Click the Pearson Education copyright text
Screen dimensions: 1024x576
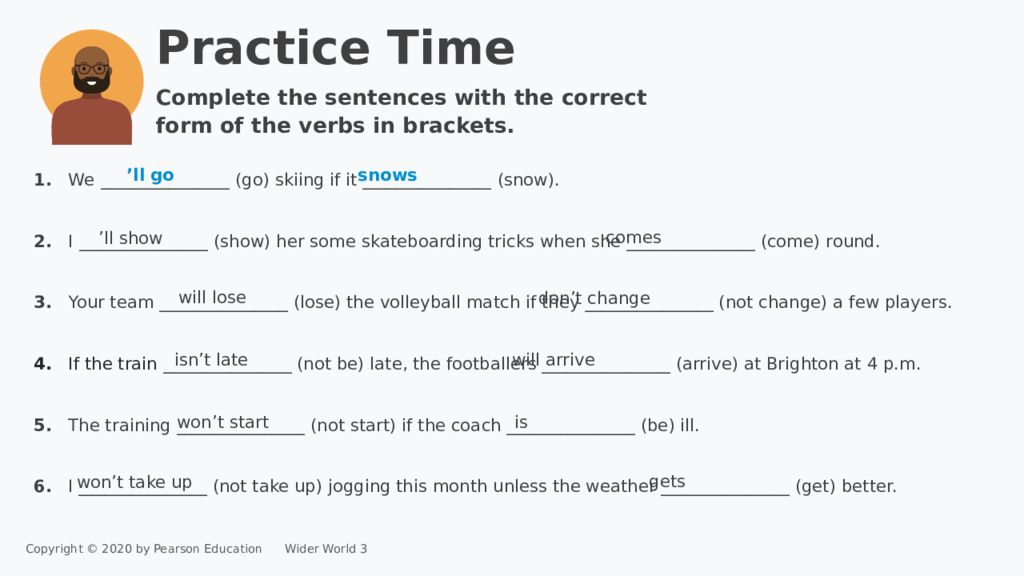coord(144,549)
